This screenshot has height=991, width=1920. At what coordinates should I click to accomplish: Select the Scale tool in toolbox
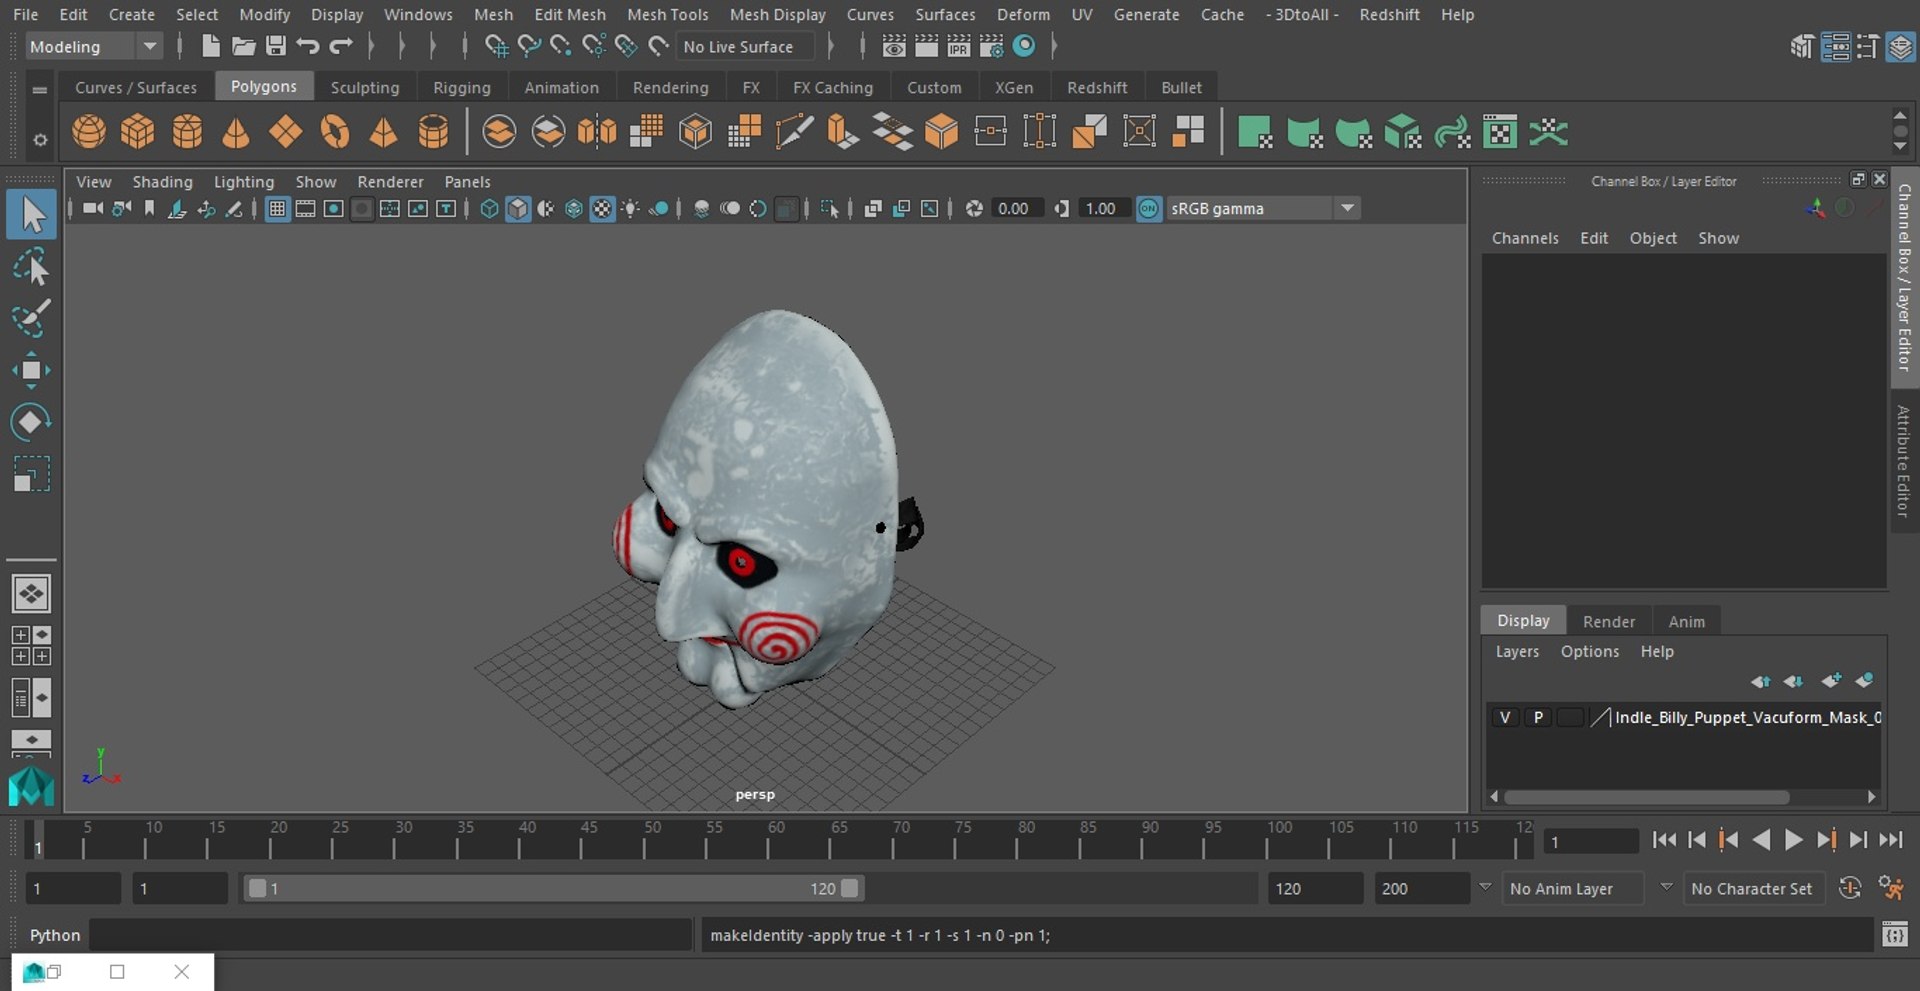coord(31,474)
